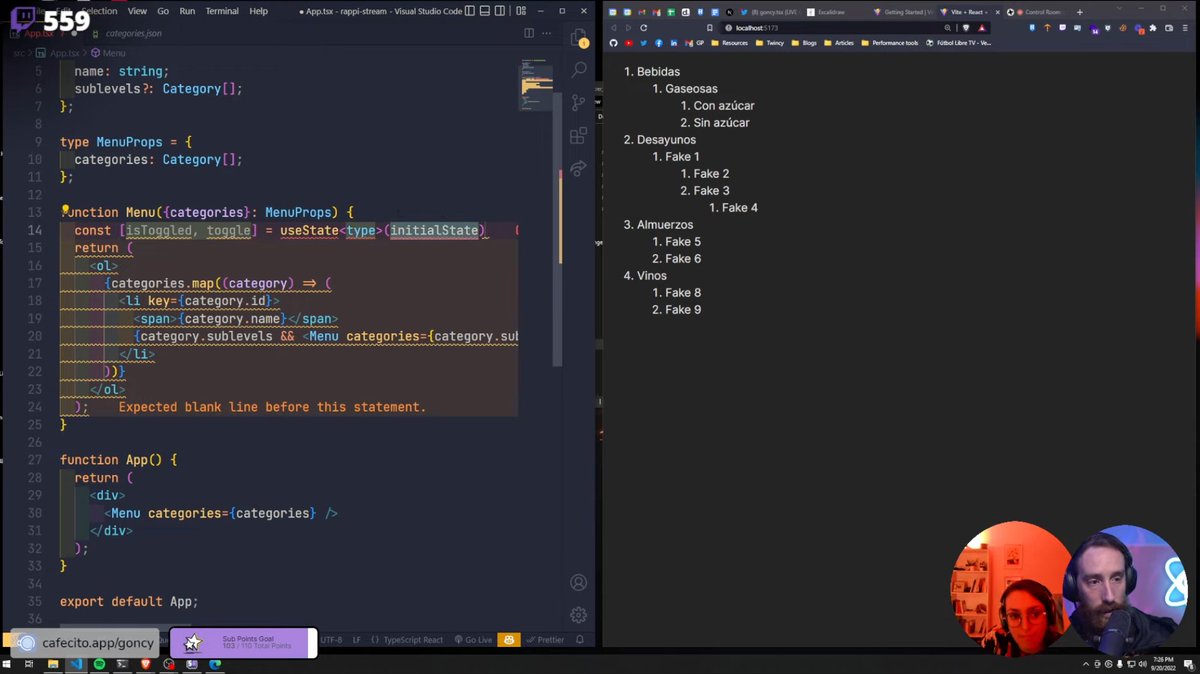Switch to the Getting Started browser tab

point(905,12)
